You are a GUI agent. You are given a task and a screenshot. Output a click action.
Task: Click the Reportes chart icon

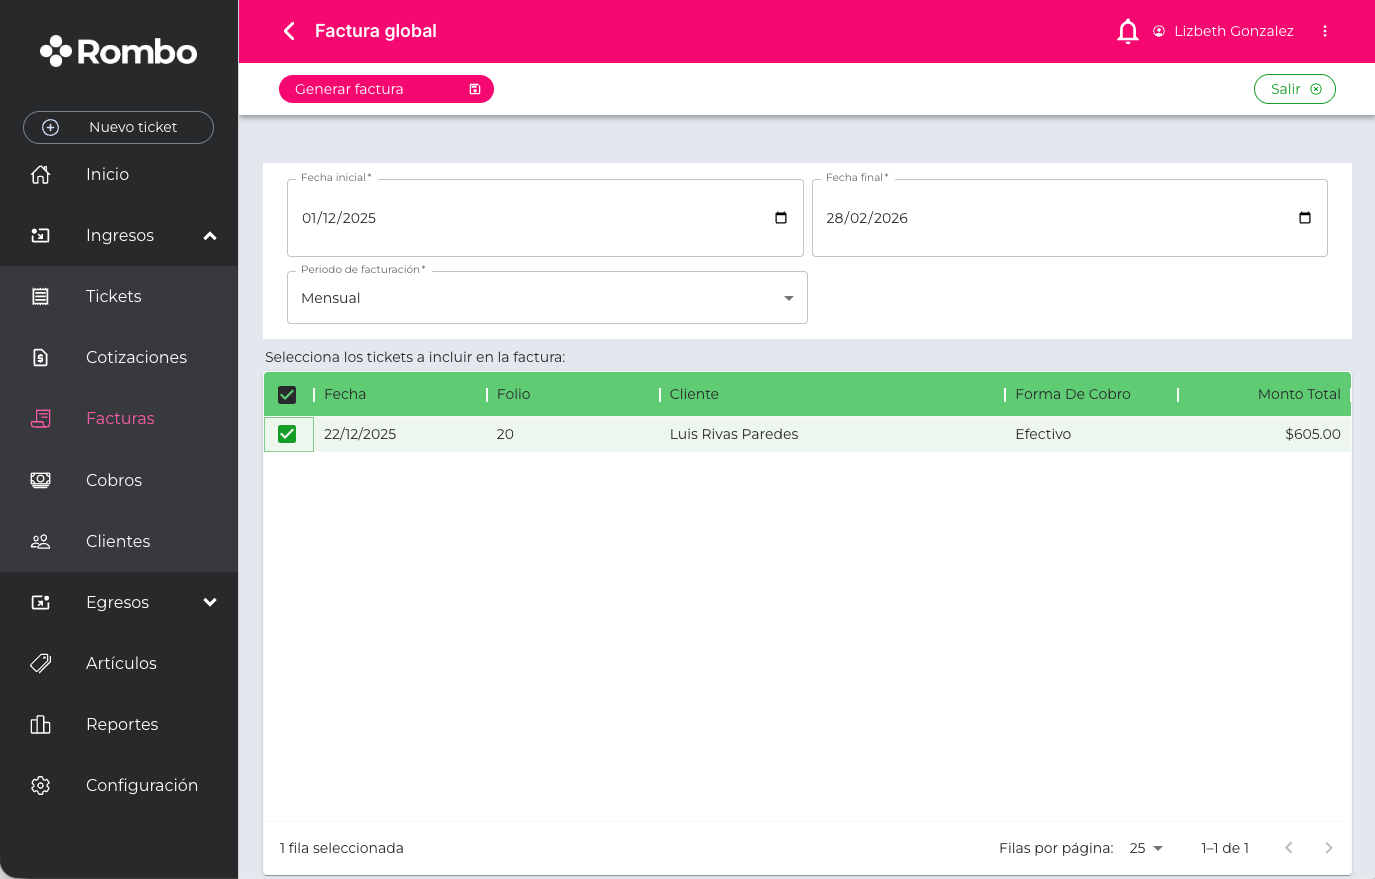41,724
